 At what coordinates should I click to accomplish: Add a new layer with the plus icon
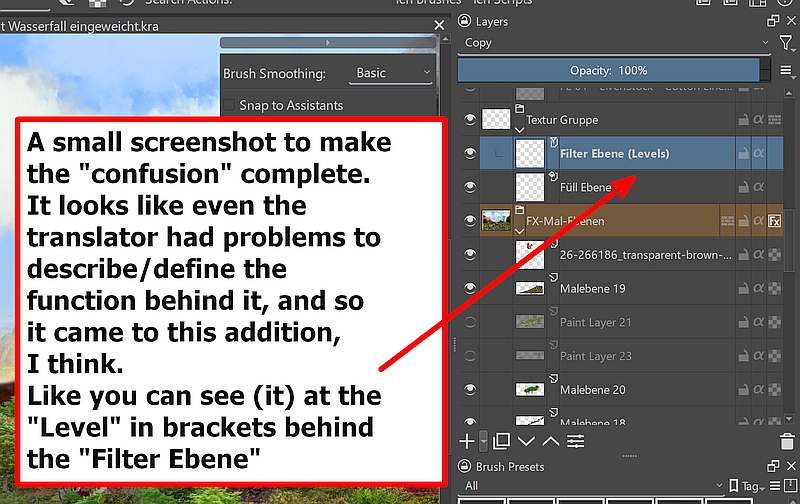coord(467,441)
